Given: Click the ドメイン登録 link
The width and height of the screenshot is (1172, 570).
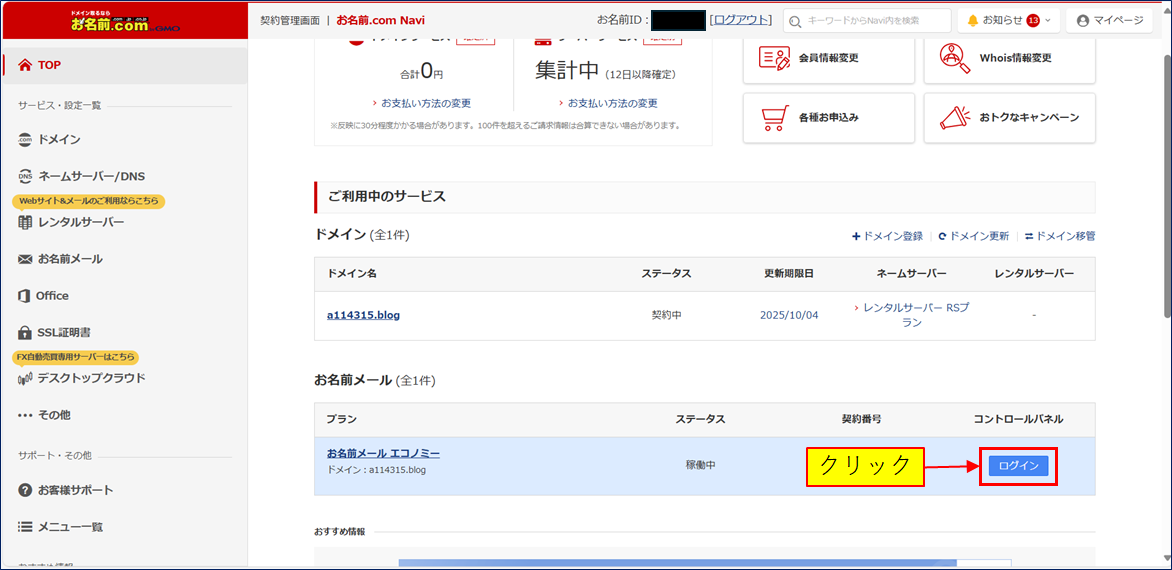Looking at the screenshot, I should (887, 236).
